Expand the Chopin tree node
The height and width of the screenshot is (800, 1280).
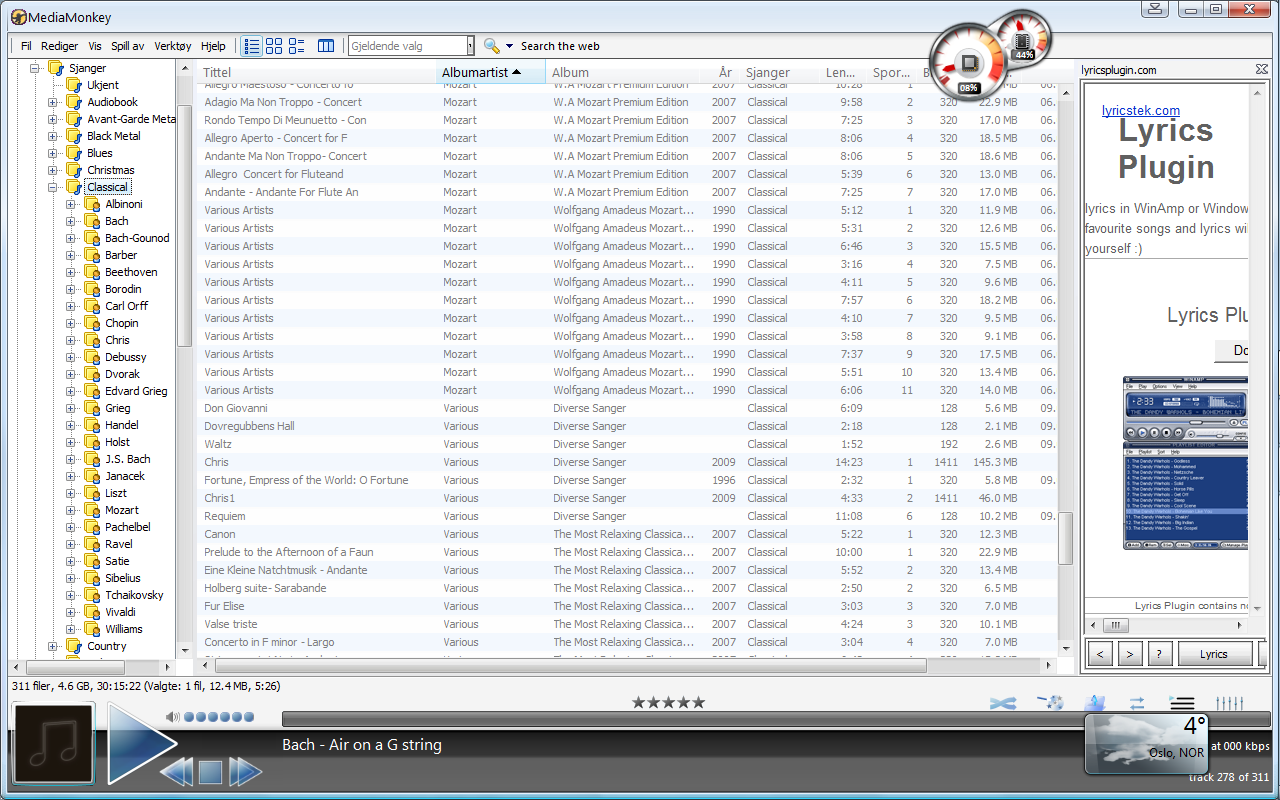coord(71,323)
